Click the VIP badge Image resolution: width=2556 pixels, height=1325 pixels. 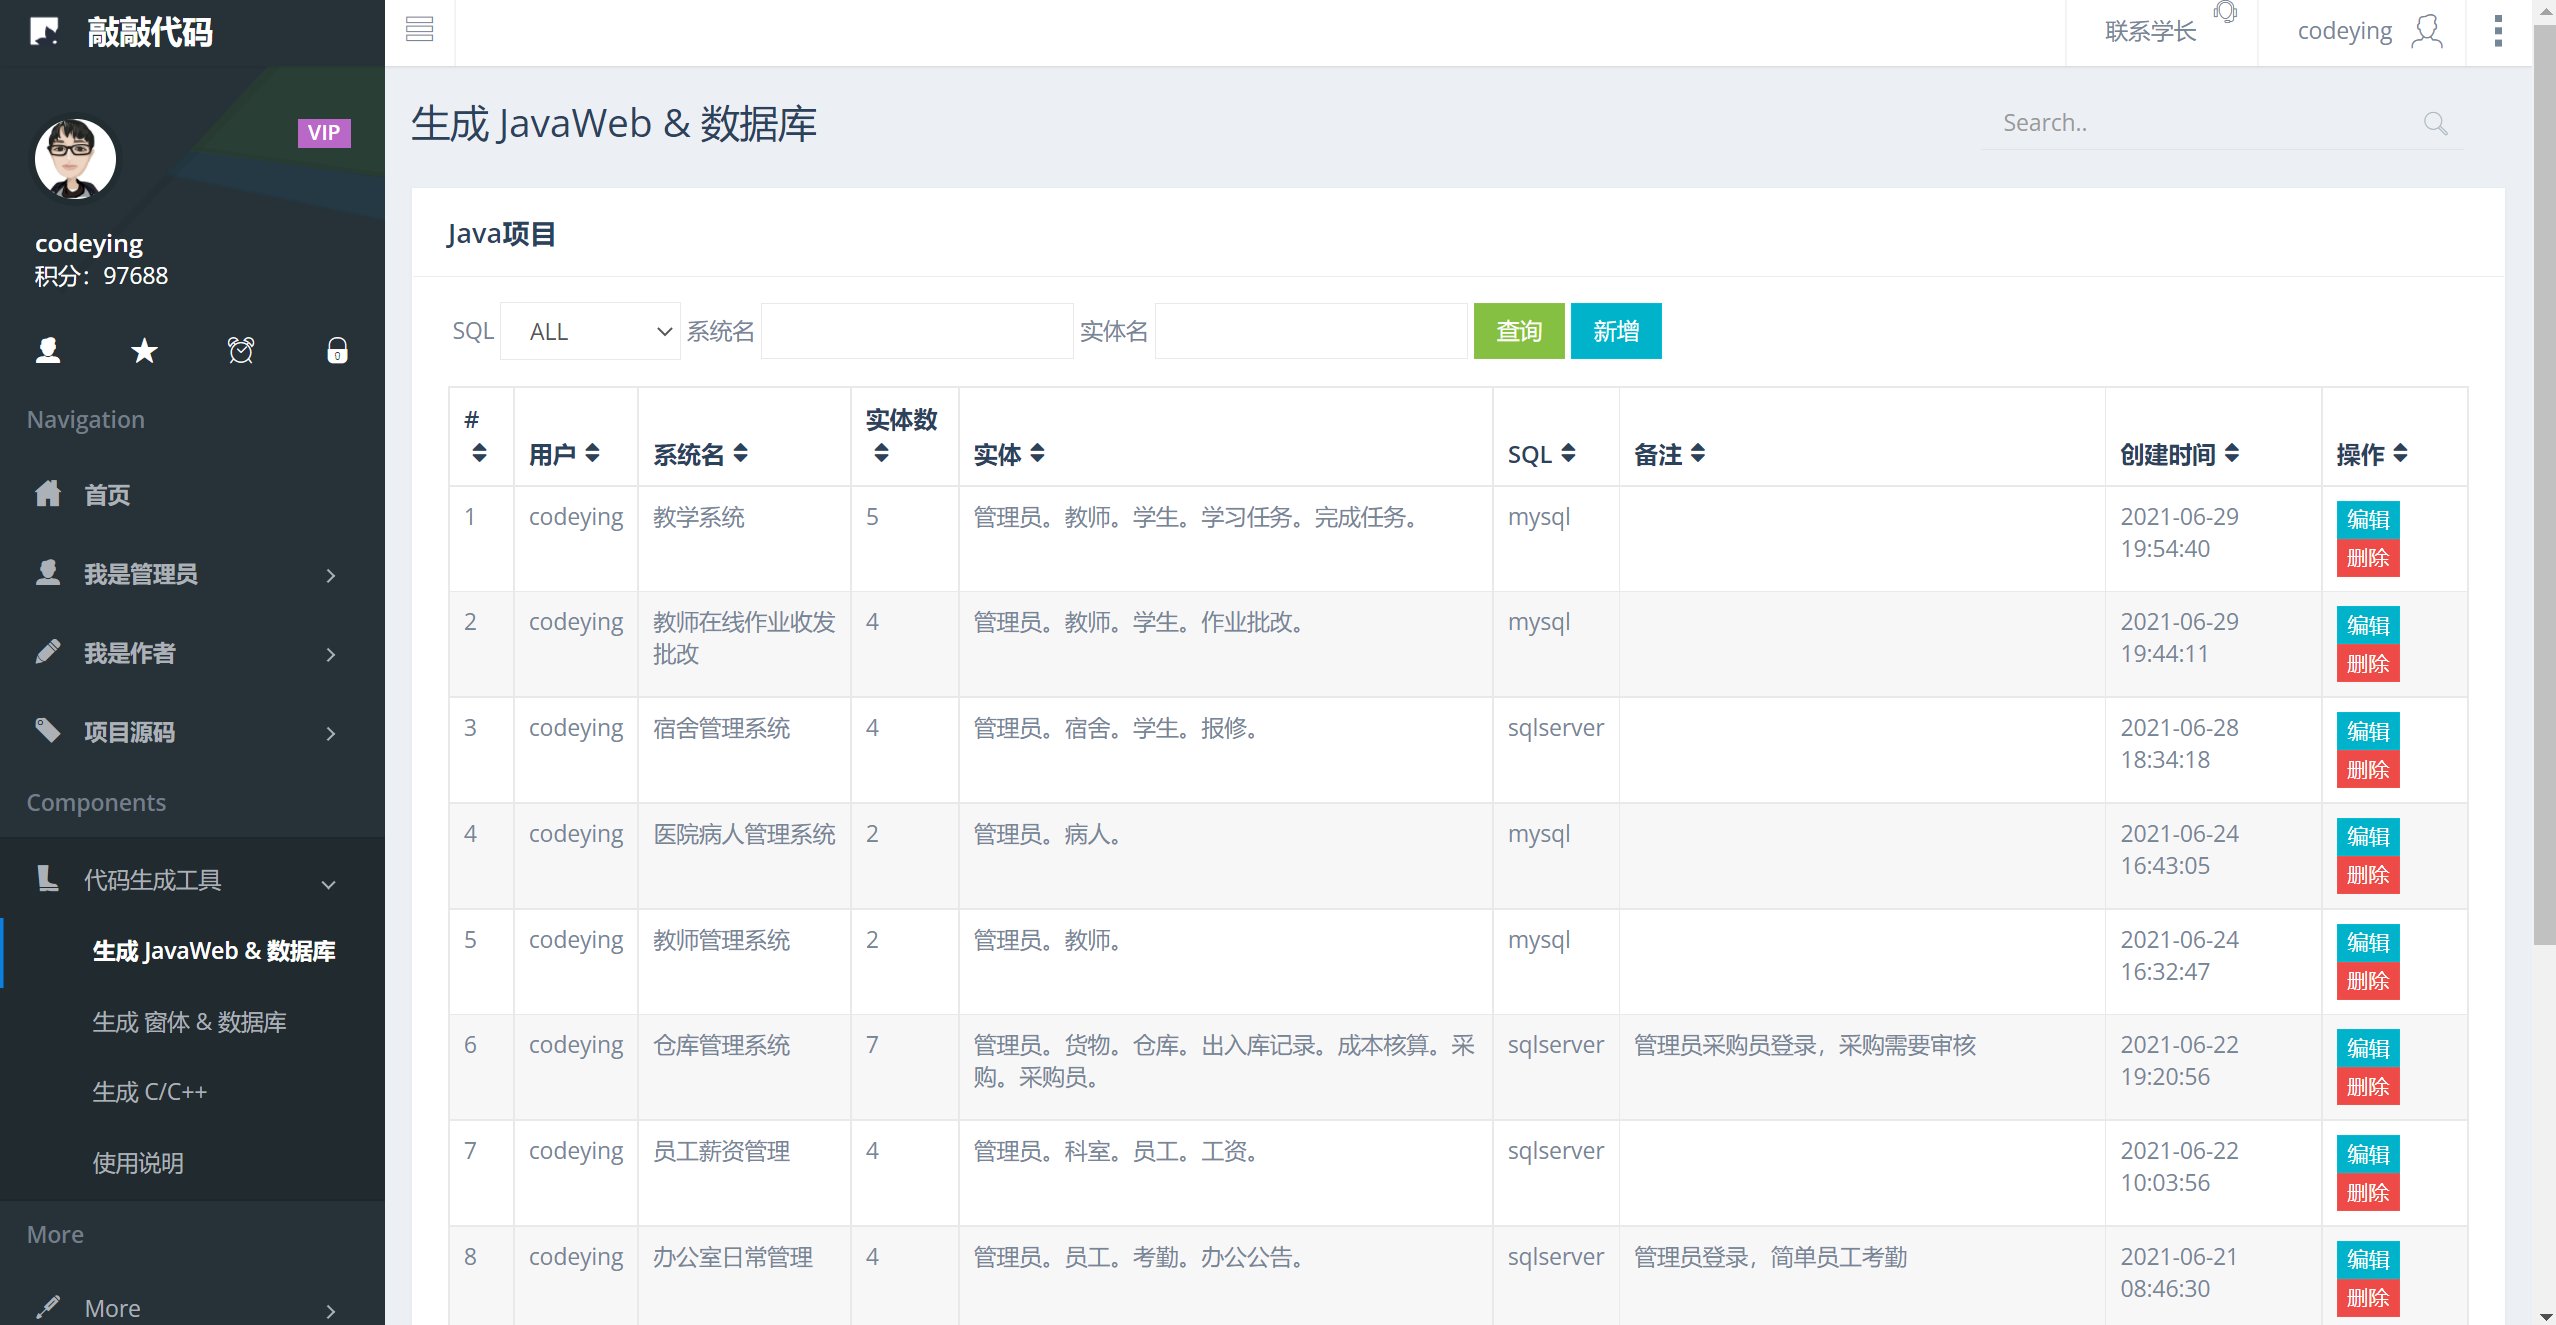coord(324,133)
